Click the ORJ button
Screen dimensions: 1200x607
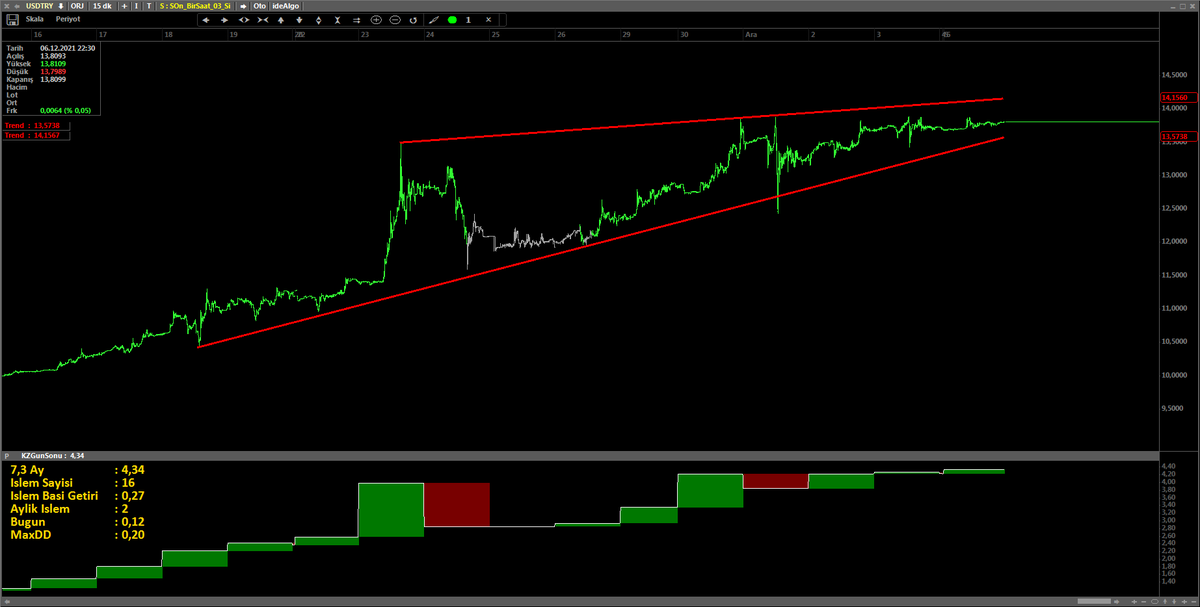pyautogui.click(x=77, y=6)
